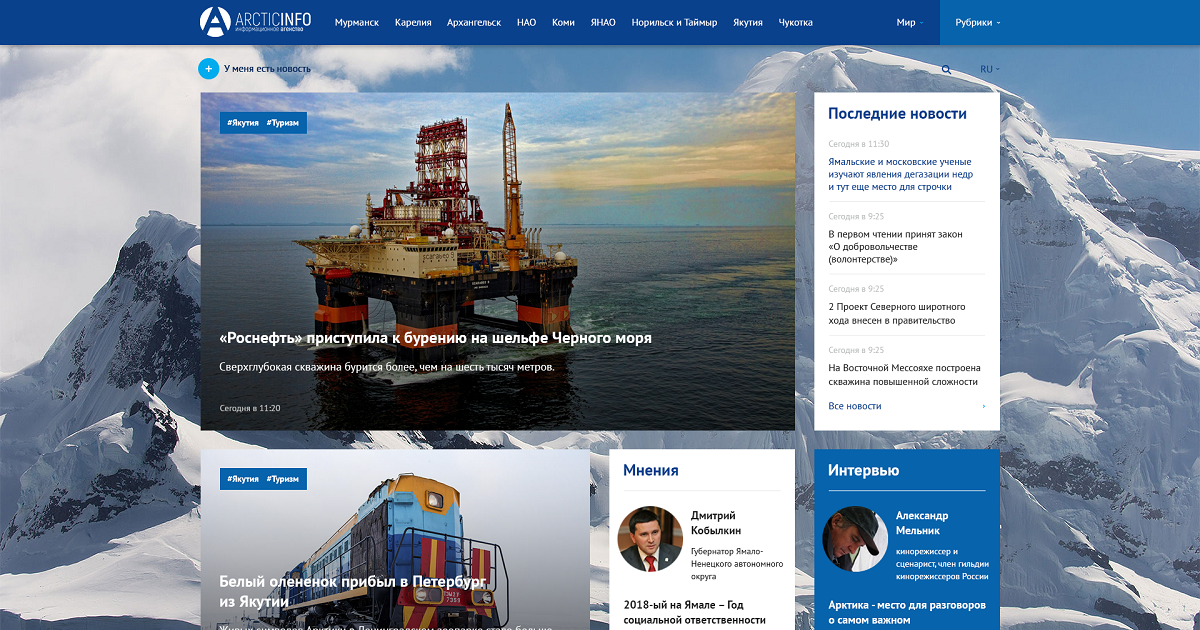
Task: Open news about Ямальские и московские ученые
Action: 900,174
